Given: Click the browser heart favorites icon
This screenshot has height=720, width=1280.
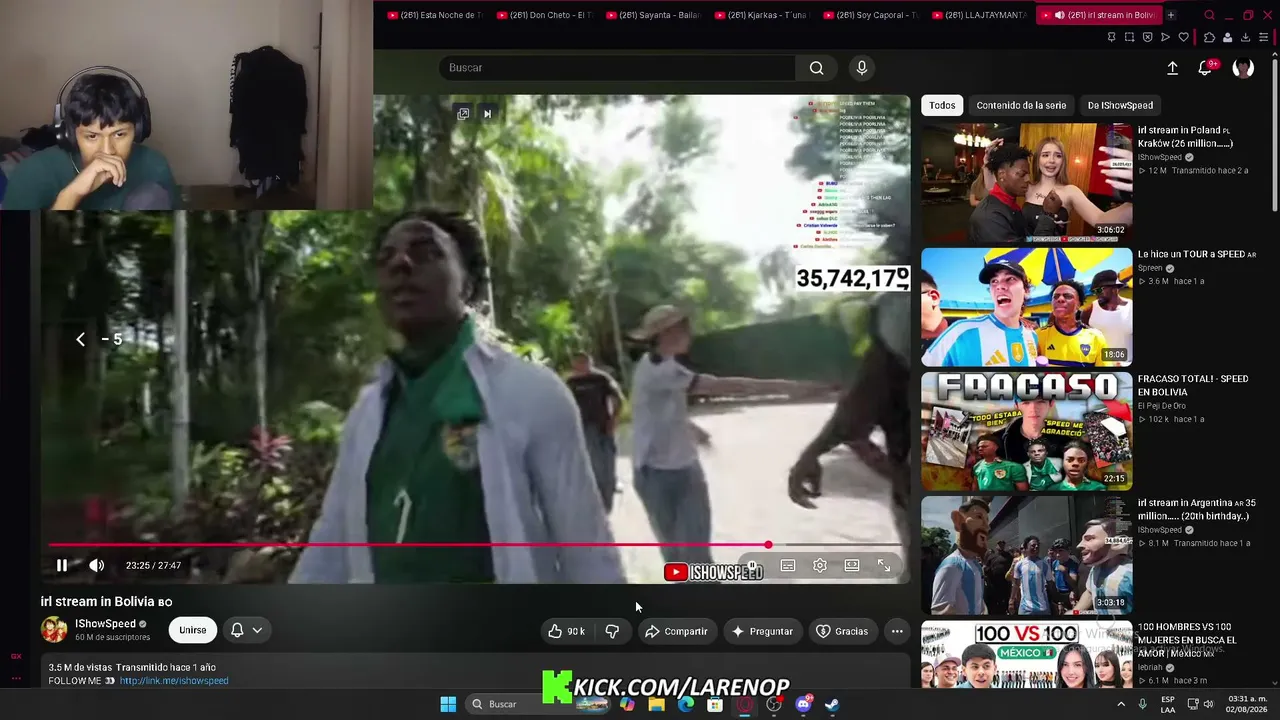Looking at the screenshot, I should pos(1184,37).
